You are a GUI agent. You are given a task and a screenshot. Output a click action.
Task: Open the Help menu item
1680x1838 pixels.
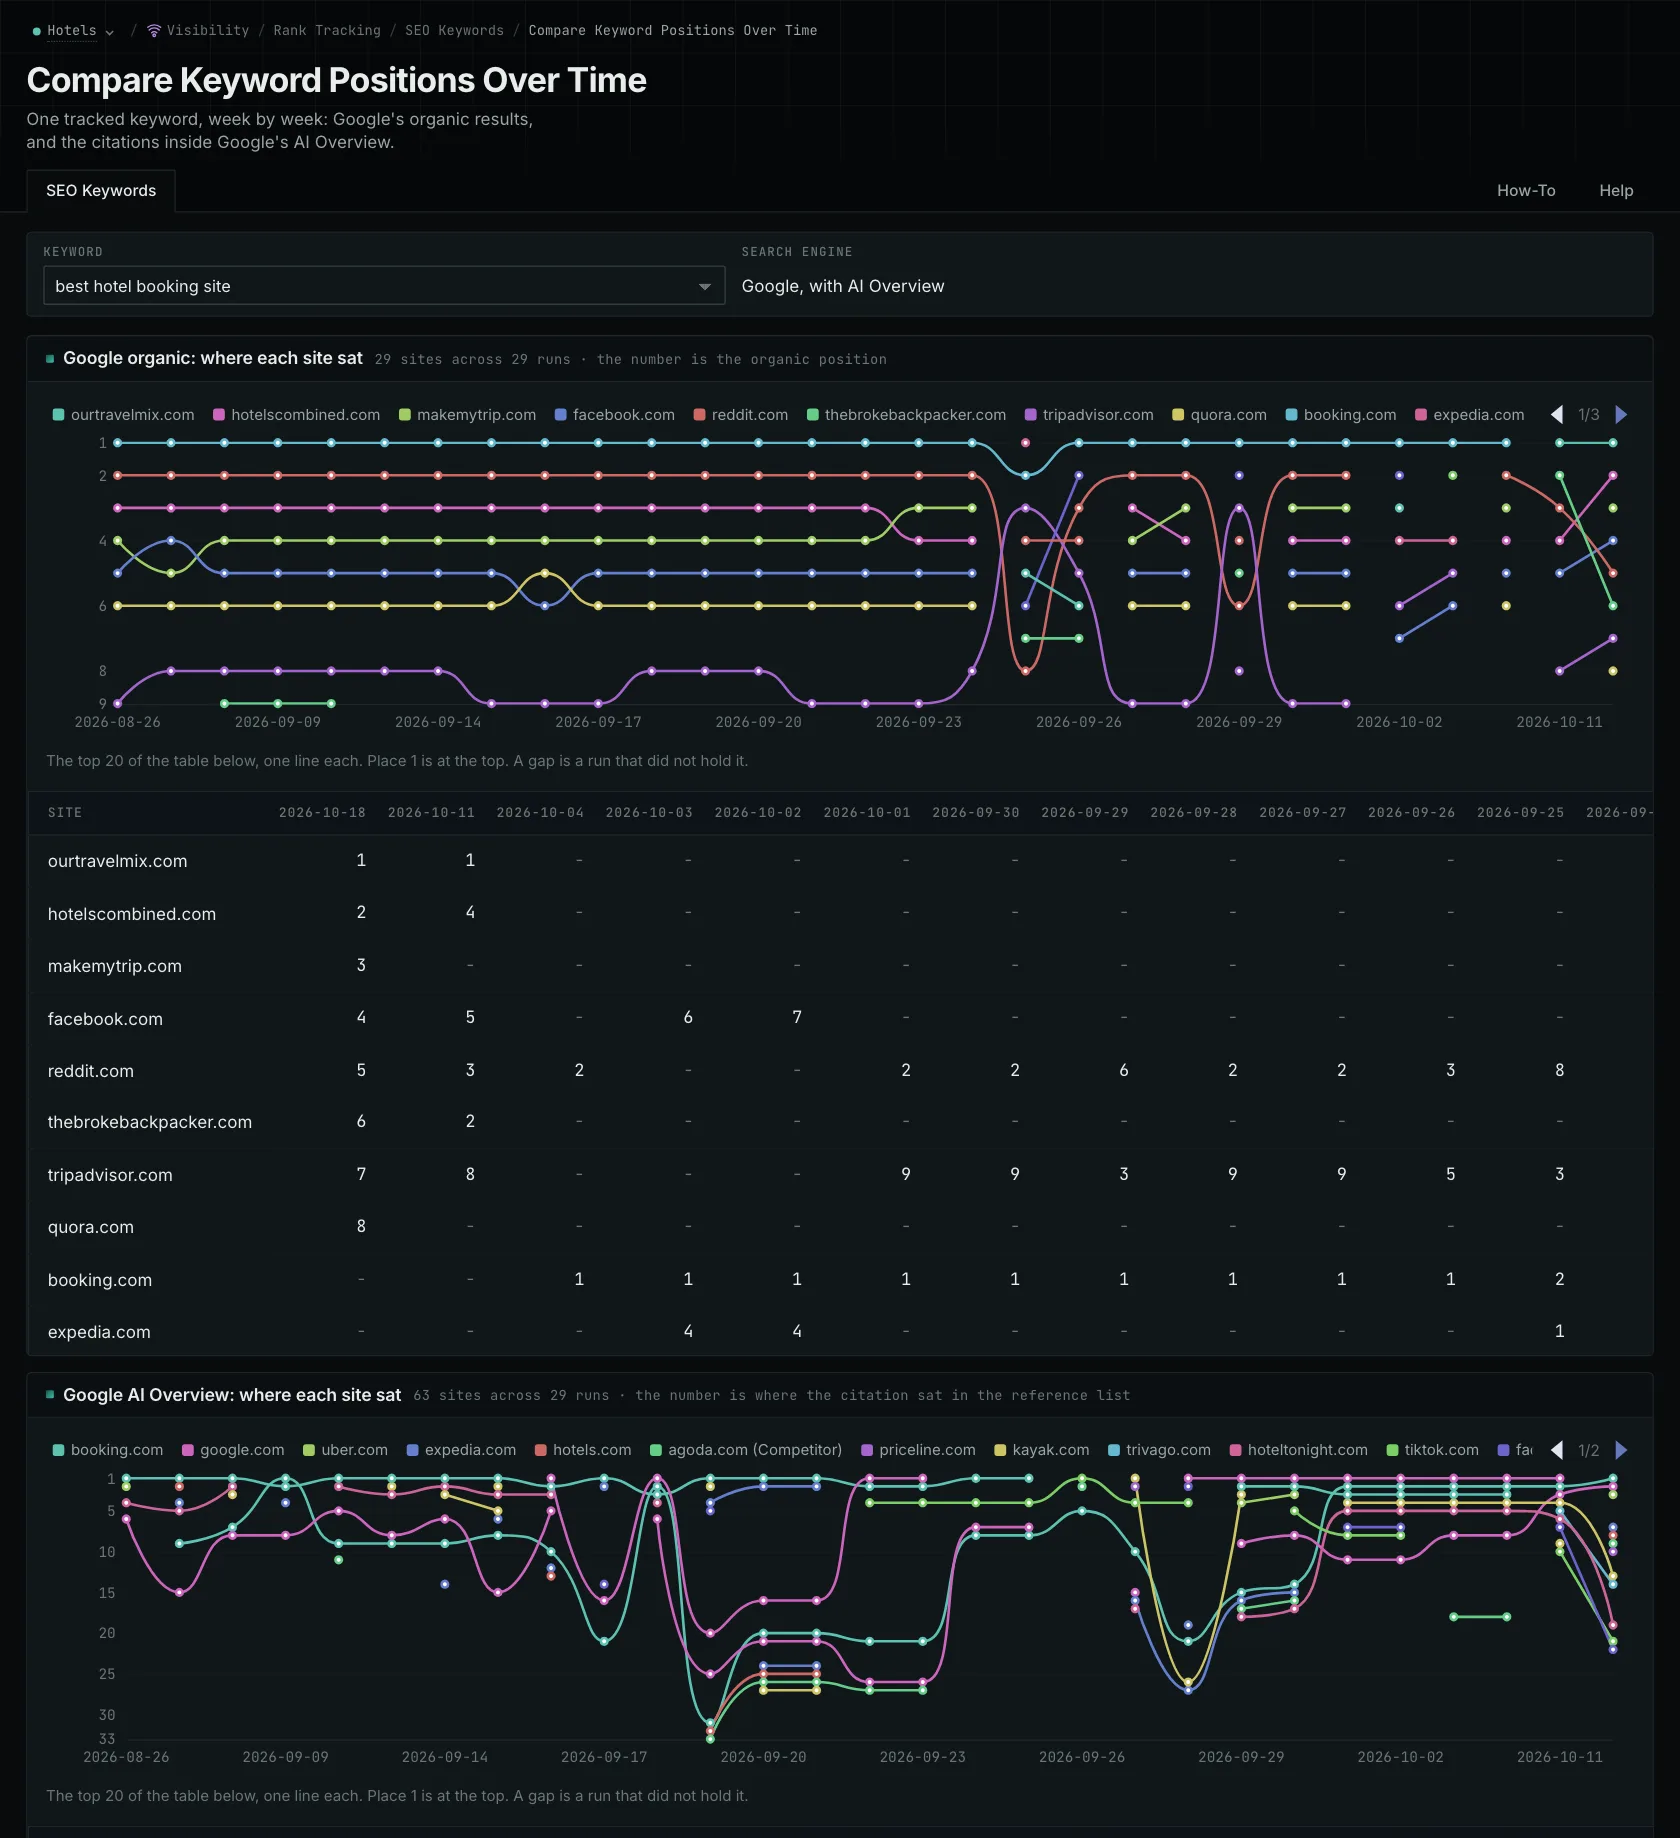[x=1616, y=191]
